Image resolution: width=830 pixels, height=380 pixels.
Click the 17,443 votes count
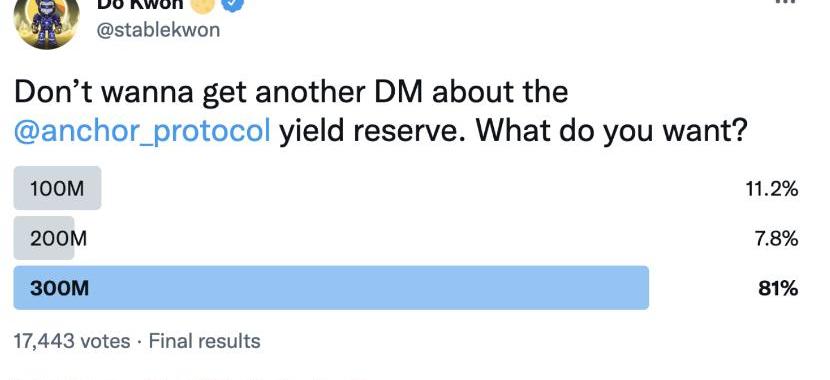(x=72, y=341)
